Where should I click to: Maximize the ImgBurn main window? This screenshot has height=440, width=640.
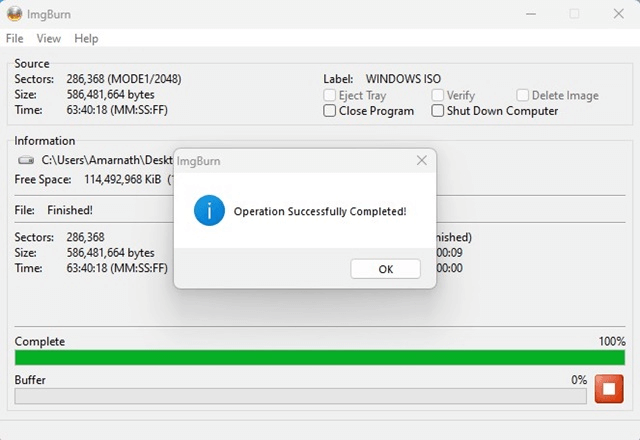tap(574, 14)
